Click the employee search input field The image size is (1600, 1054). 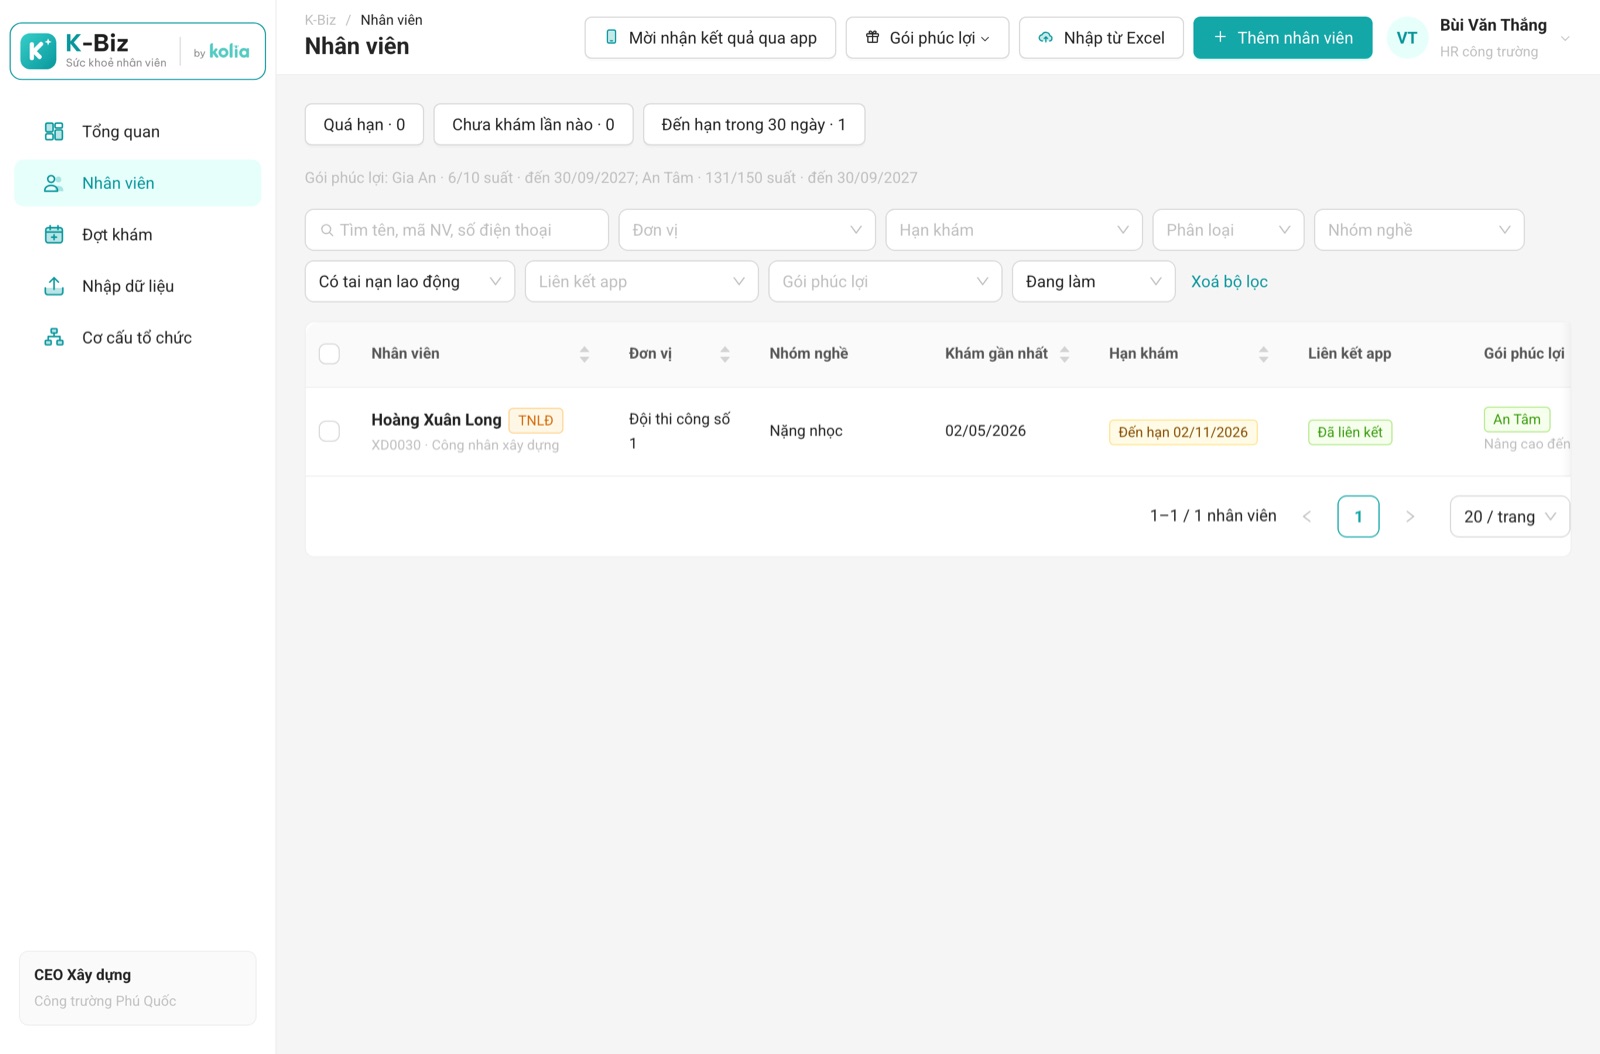coord(457,230)
